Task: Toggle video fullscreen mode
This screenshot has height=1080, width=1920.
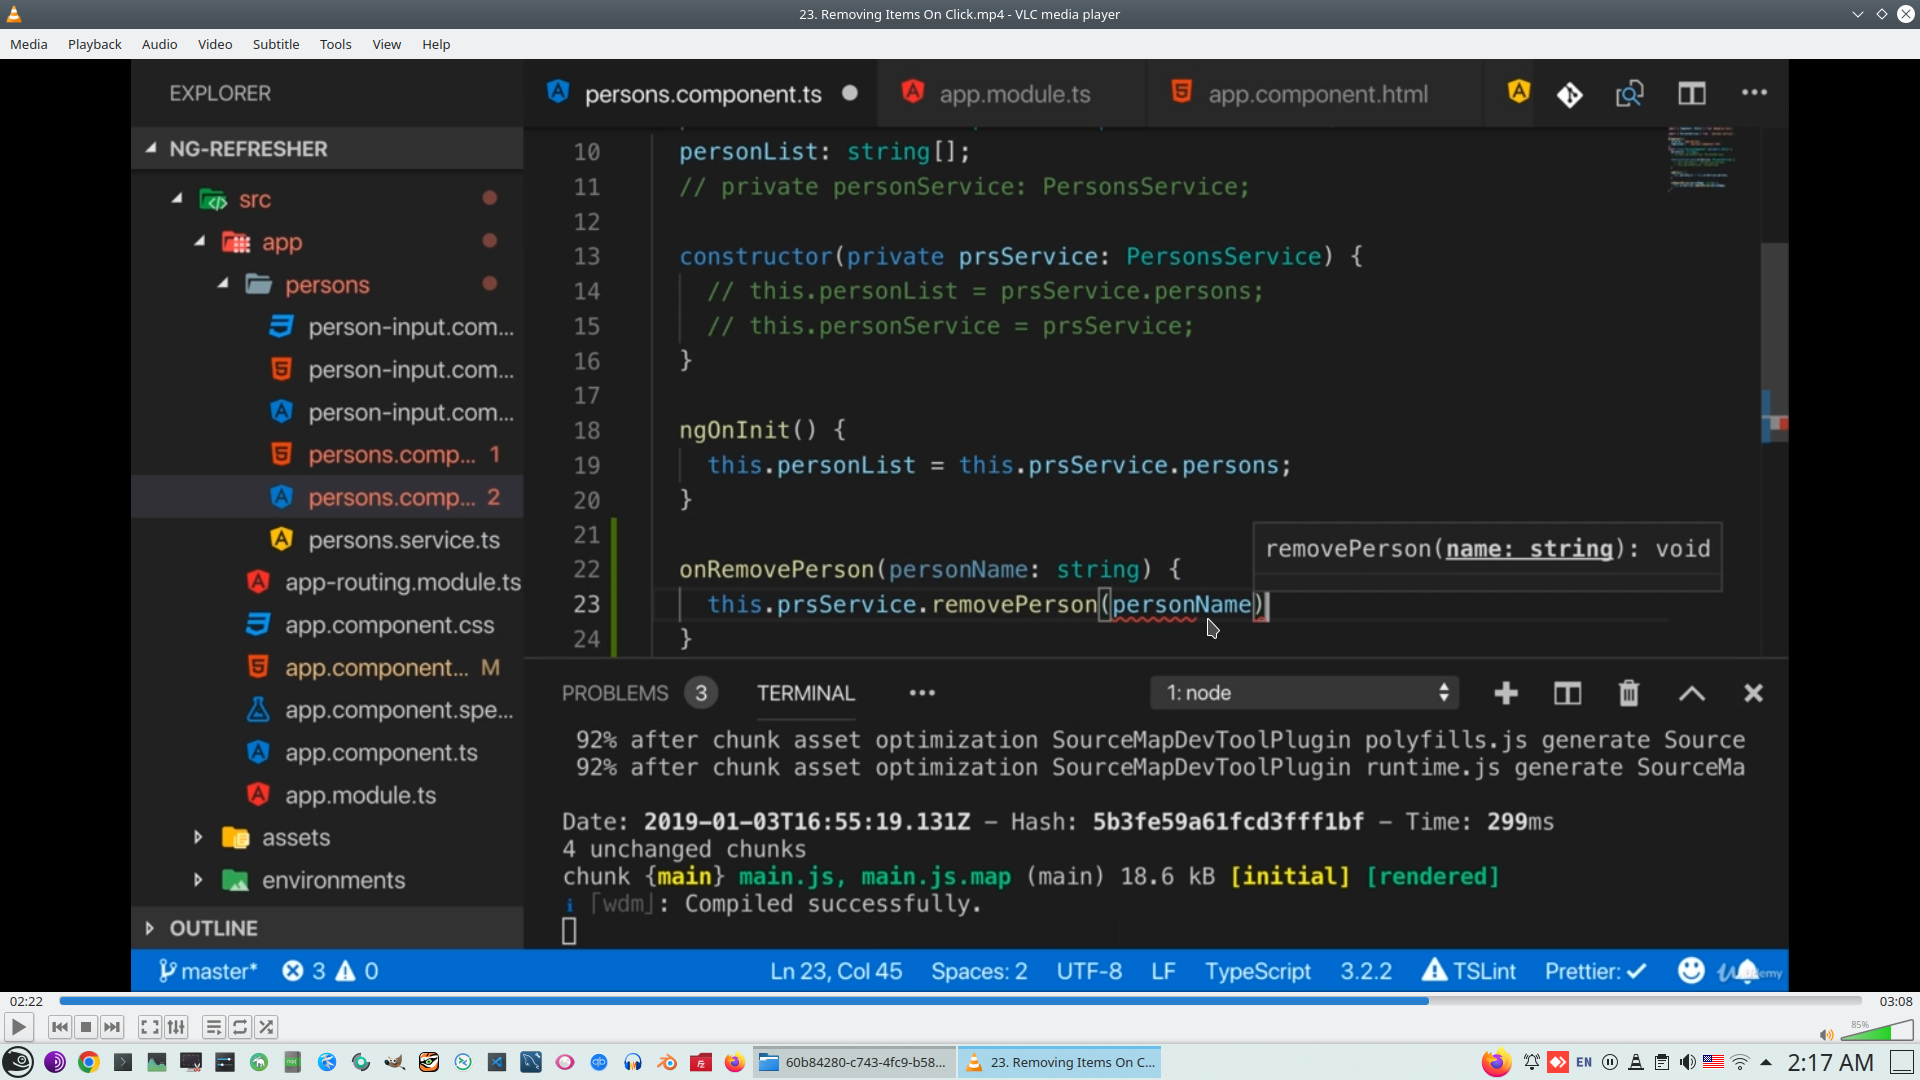Action: pos(149,1027)
